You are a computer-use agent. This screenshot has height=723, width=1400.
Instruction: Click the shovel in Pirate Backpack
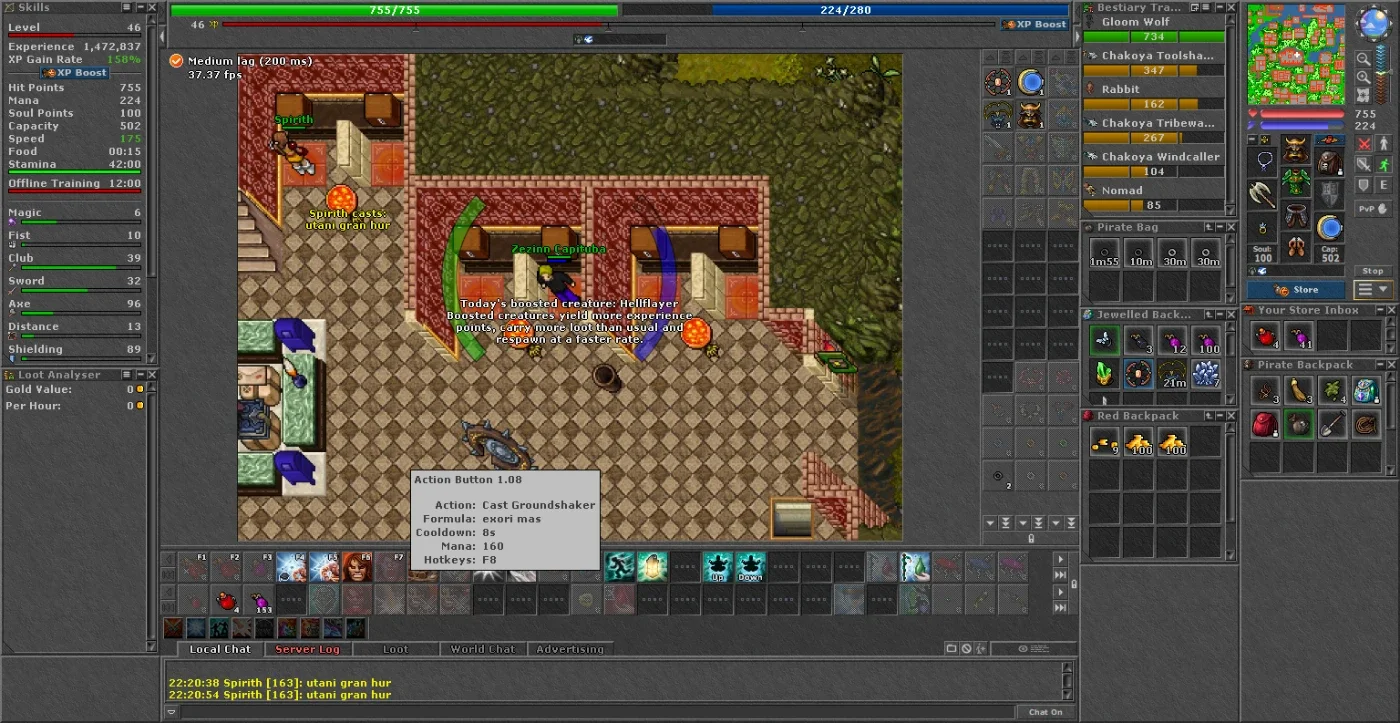point(1331,424)
